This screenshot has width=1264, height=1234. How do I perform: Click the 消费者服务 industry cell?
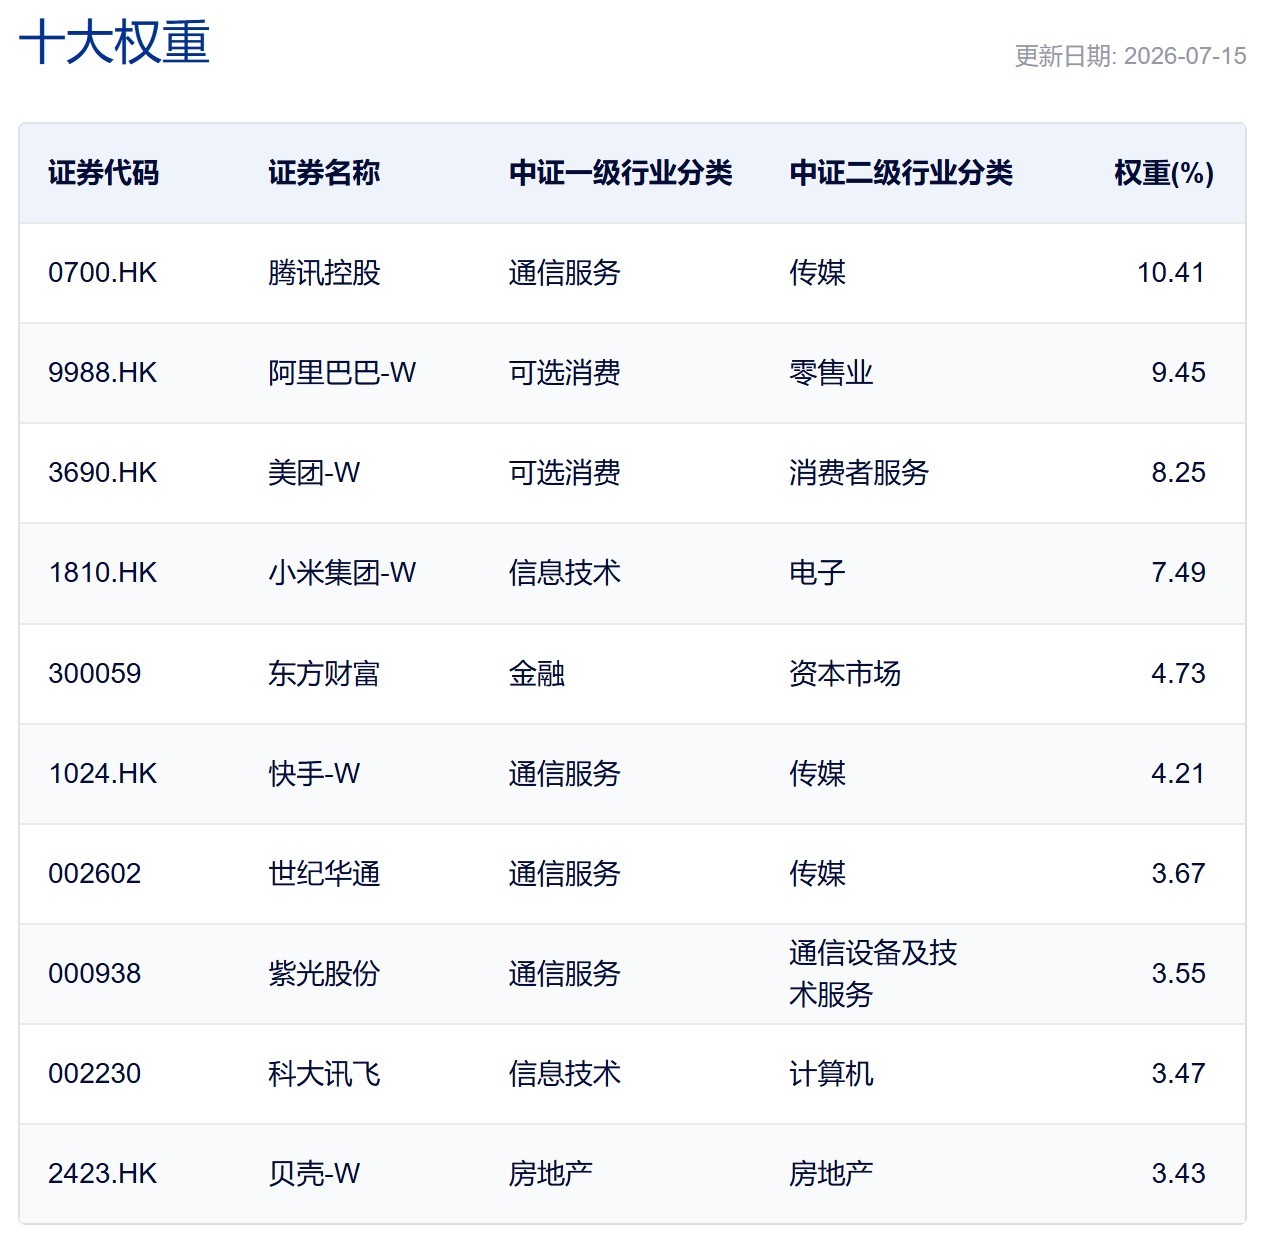[x=859, y=473]
